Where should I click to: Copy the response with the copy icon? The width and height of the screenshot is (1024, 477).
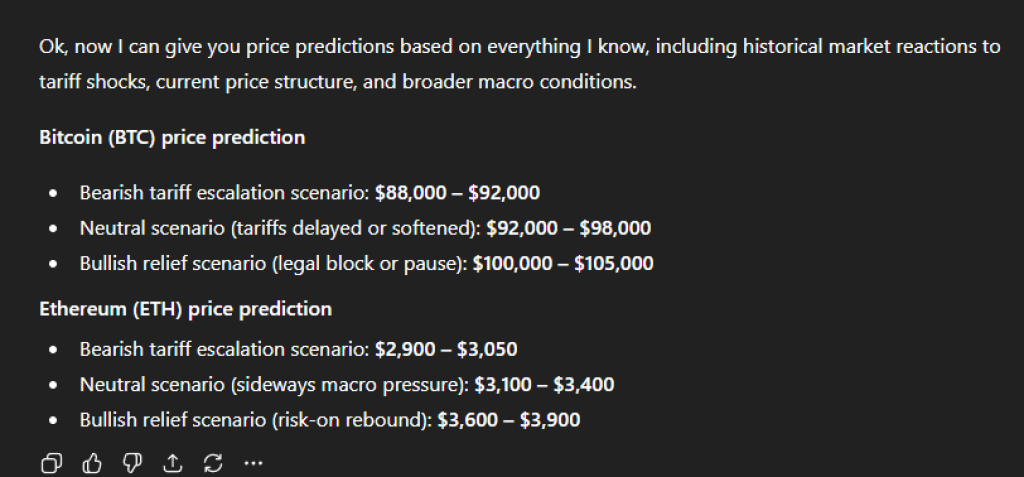(51, 463)
